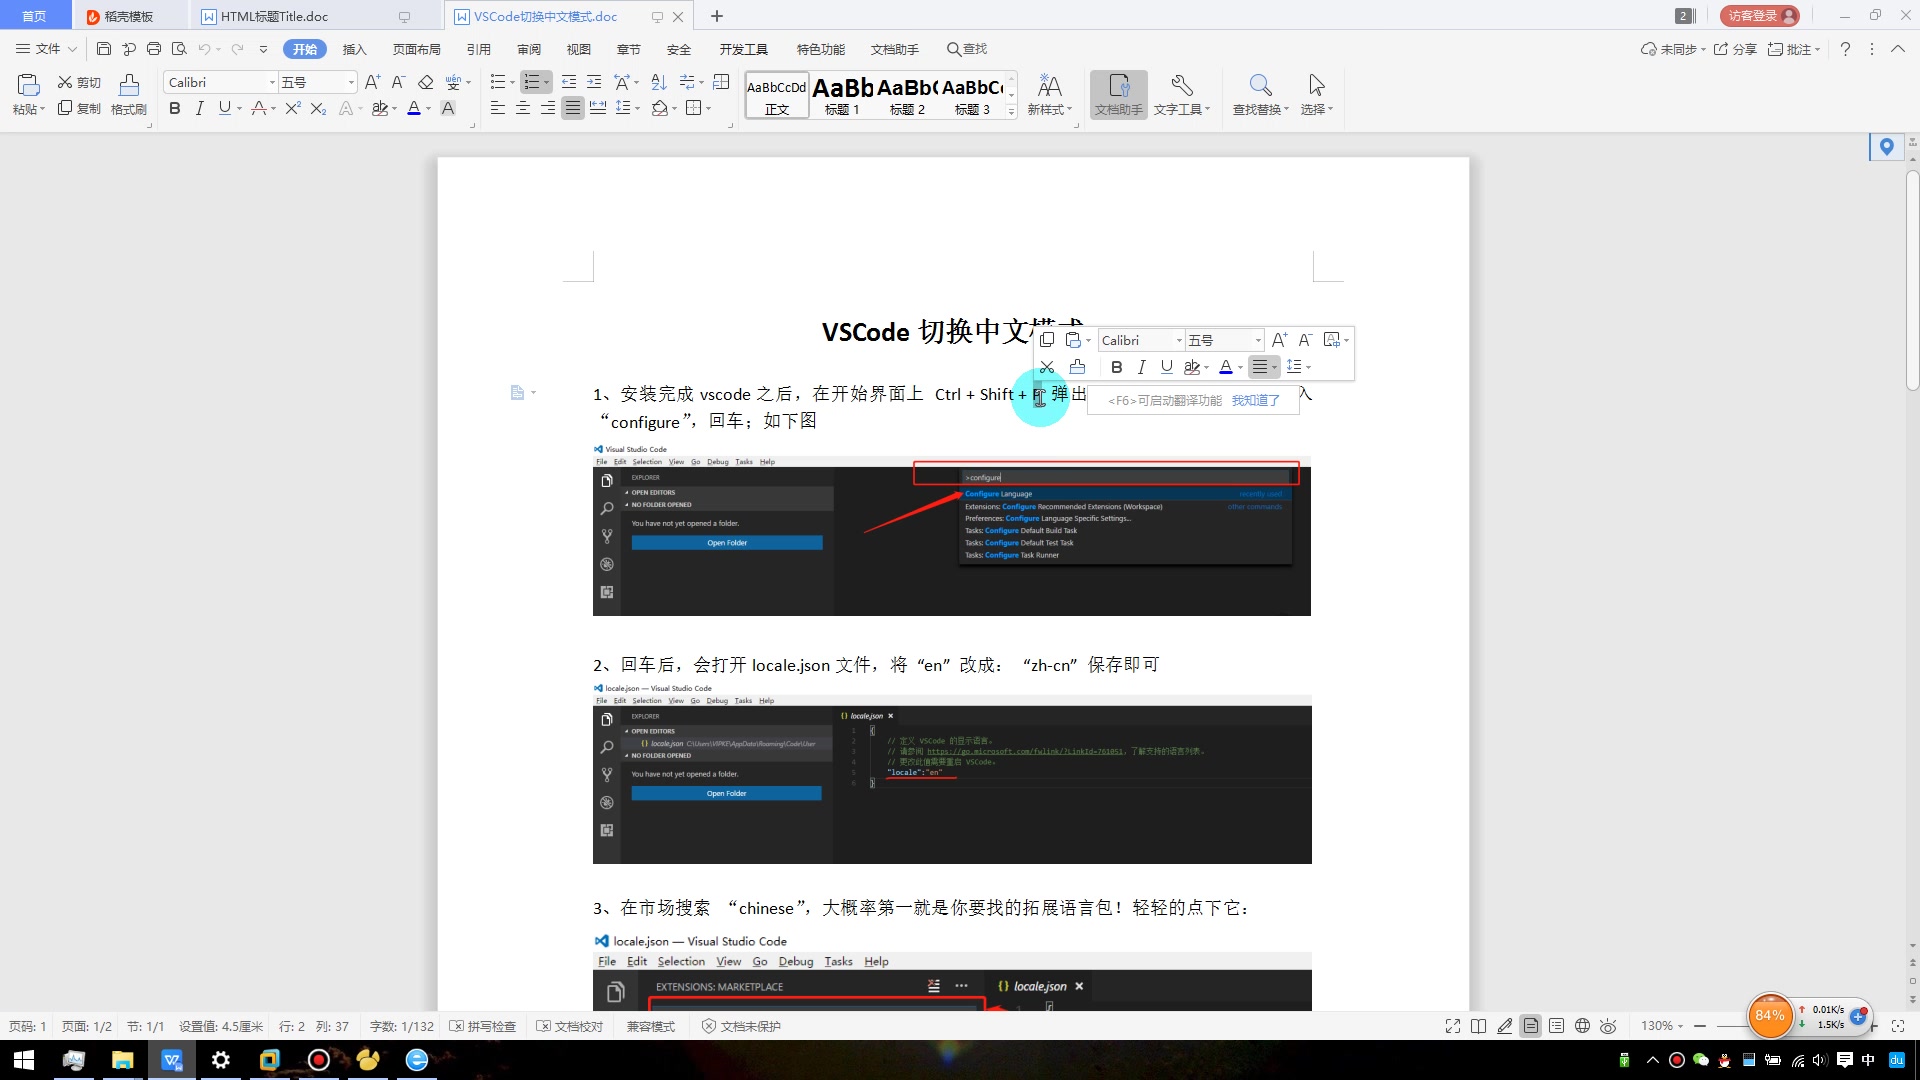Viewport: 1920px width, 1080px height.
Task: Open the font size dropdown in mini toolbar
Action: tap(1258, 340)
